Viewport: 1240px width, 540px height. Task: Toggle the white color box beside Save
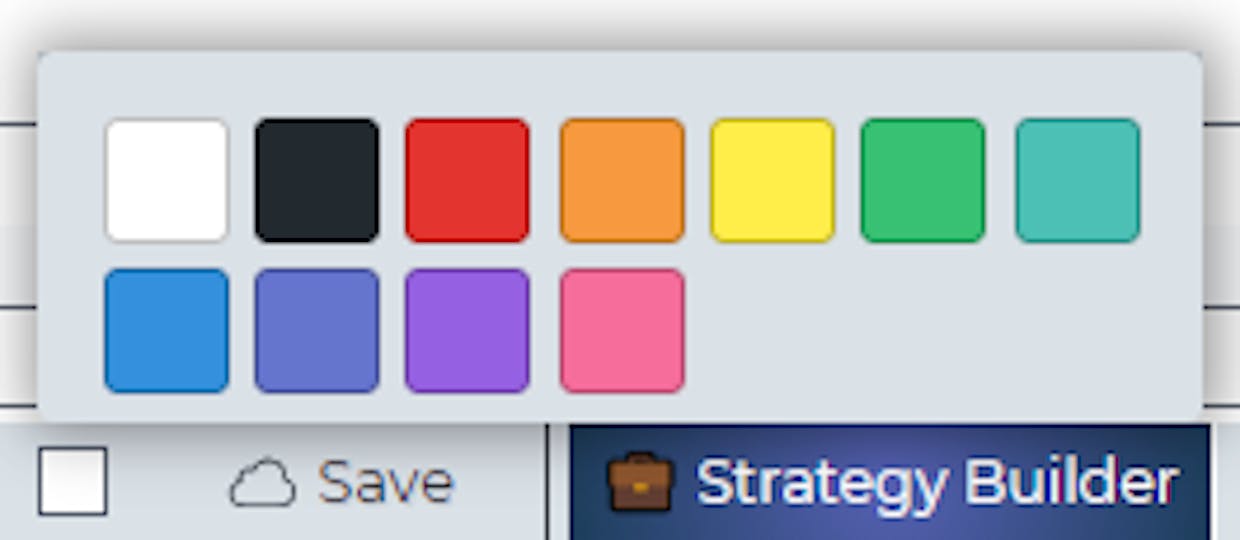[73, 481]
